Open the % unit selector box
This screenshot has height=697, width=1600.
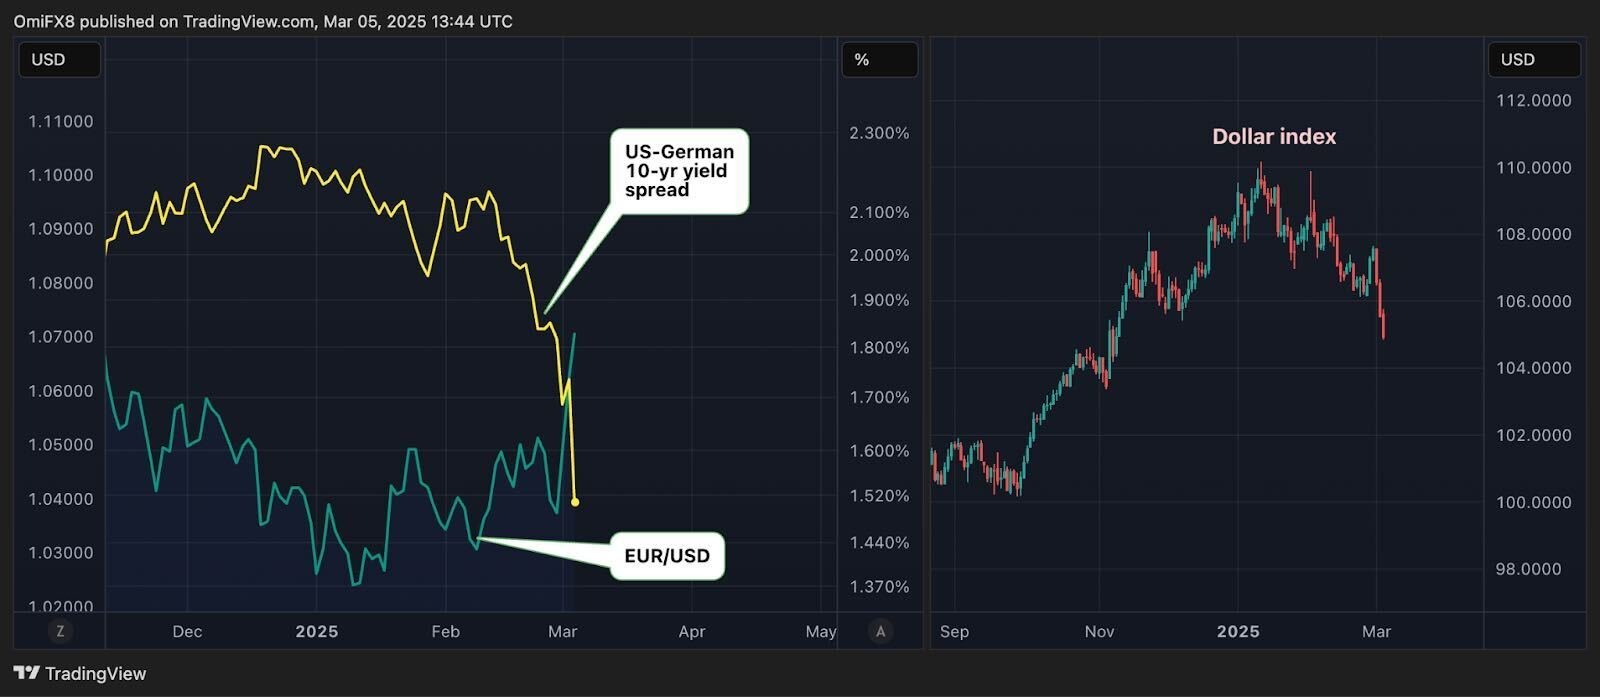coord(879,60)
